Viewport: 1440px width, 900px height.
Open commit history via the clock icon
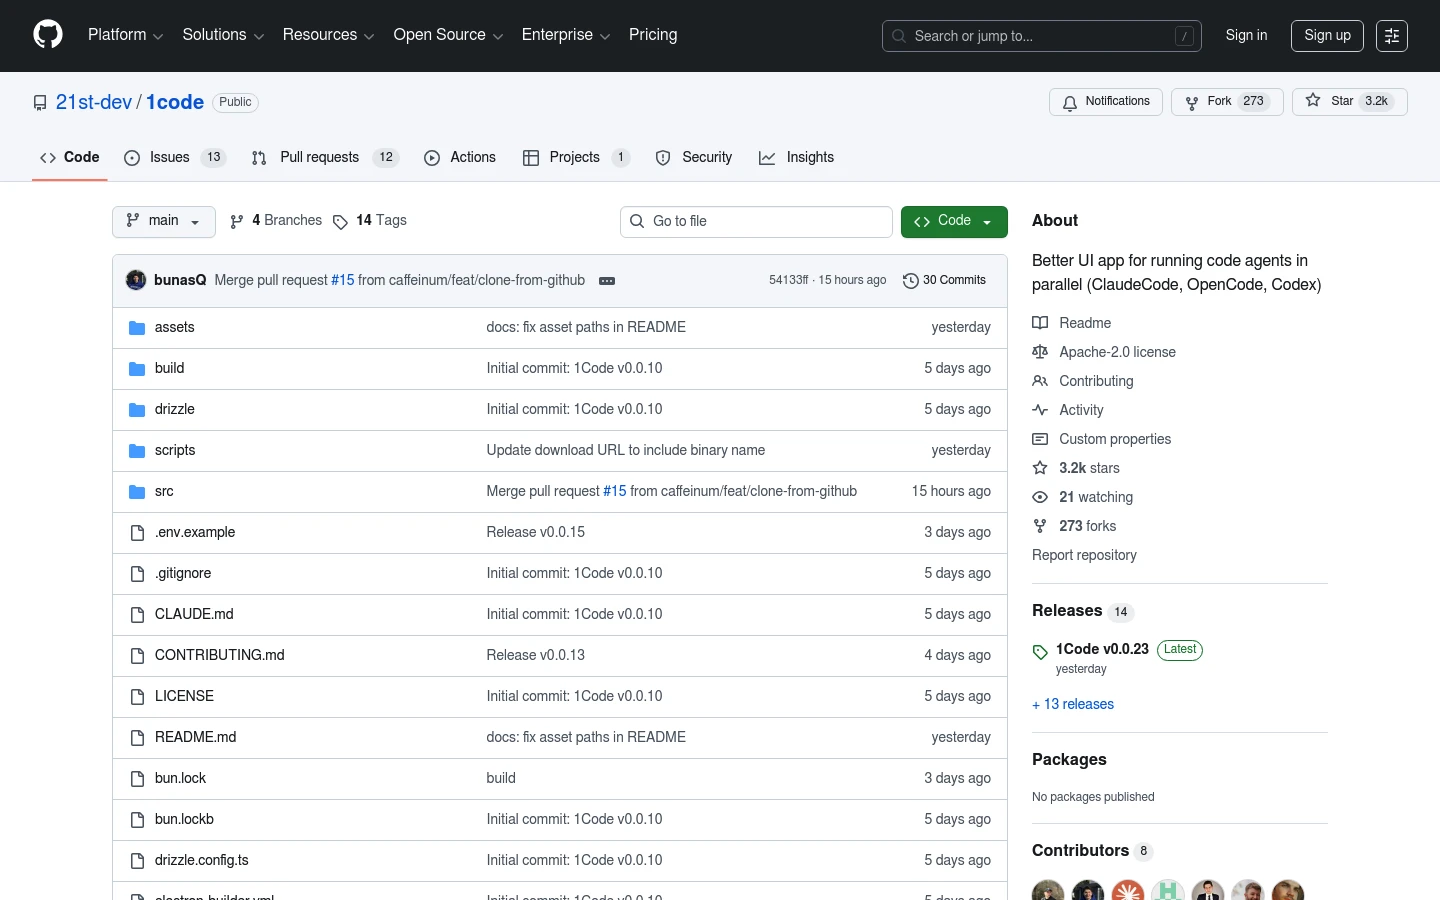pos(910,281)
